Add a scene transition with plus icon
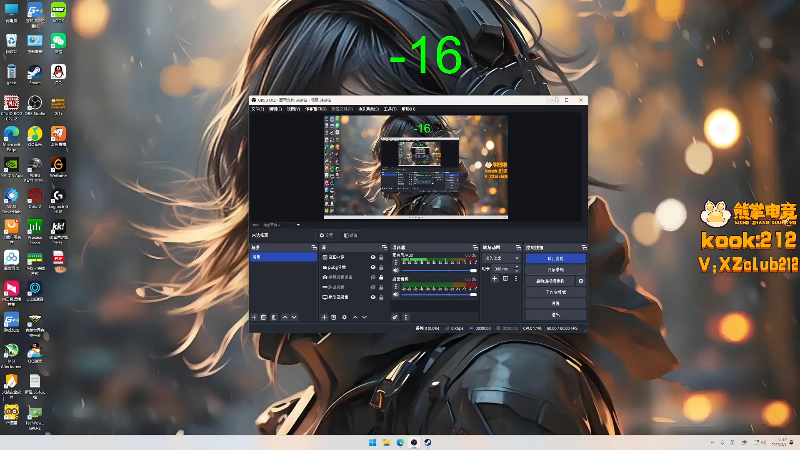This screenshot has width=800, height=450. tap(494, 279)
